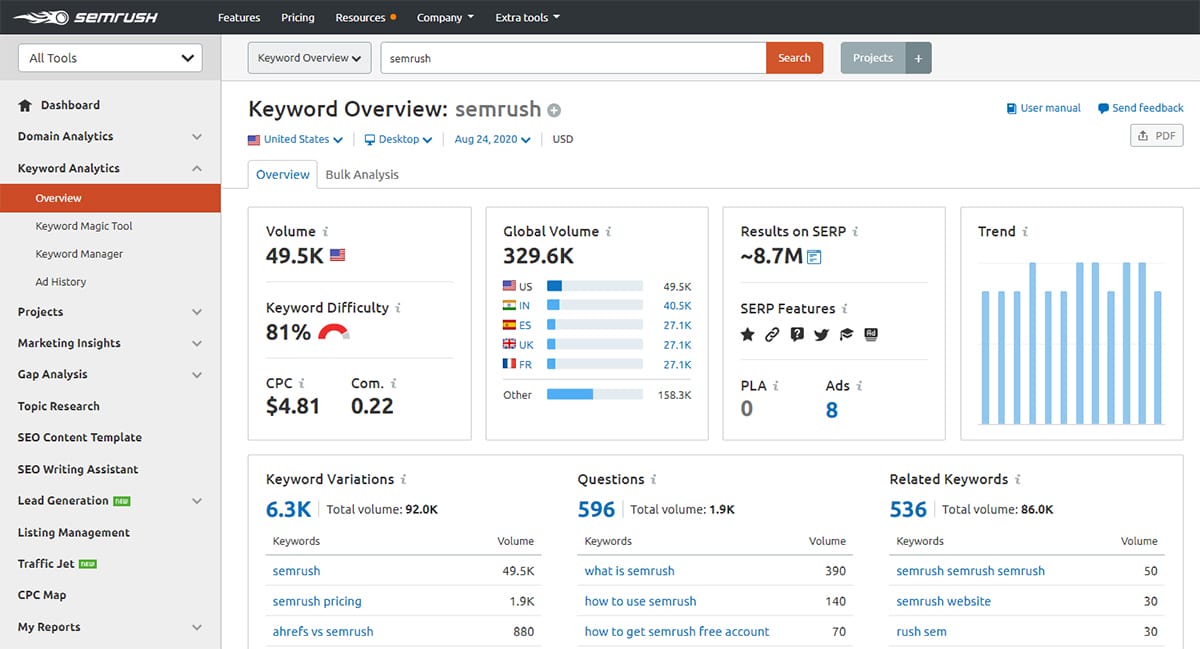The height and width of the screenshot is (649, 1200).
Task: Click the info icon next to Keyword Difficulty
Action: (x=398, y=308)
